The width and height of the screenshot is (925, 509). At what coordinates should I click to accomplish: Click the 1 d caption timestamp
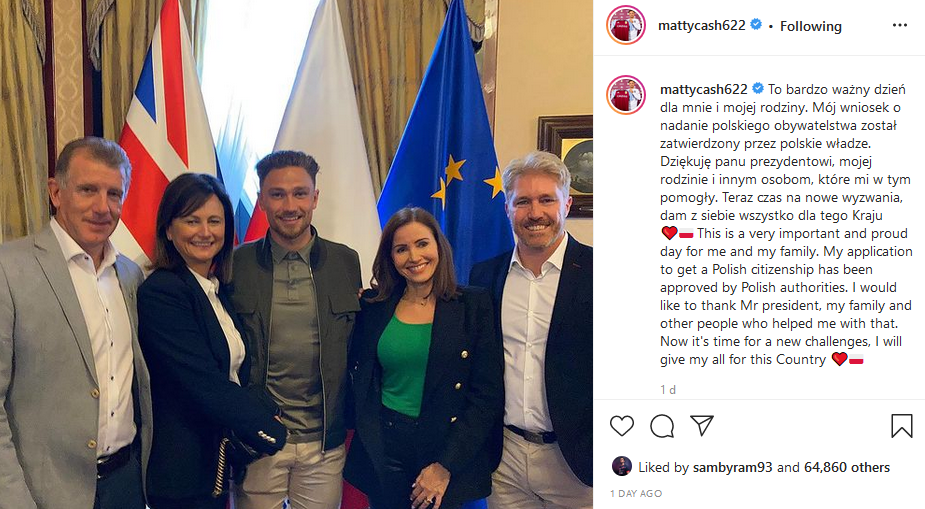tap(668, 389)
